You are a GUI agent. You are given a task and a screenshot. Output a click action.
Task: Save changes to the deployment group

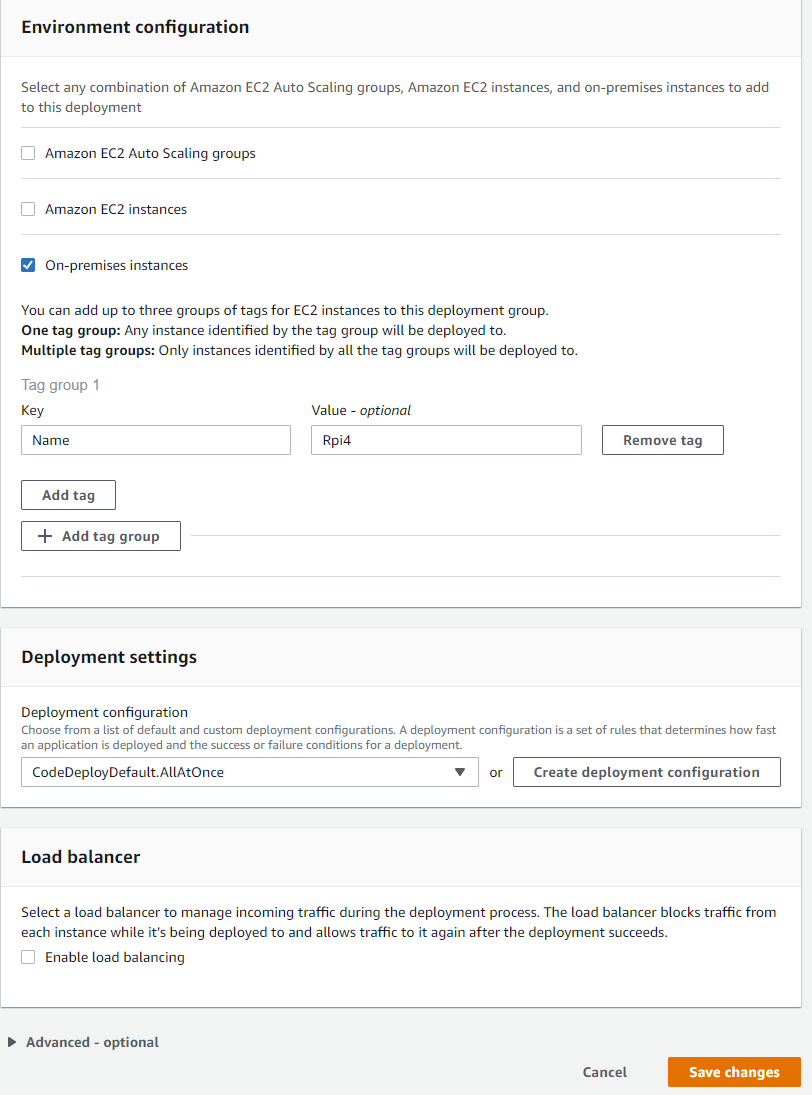[734, 1071]
